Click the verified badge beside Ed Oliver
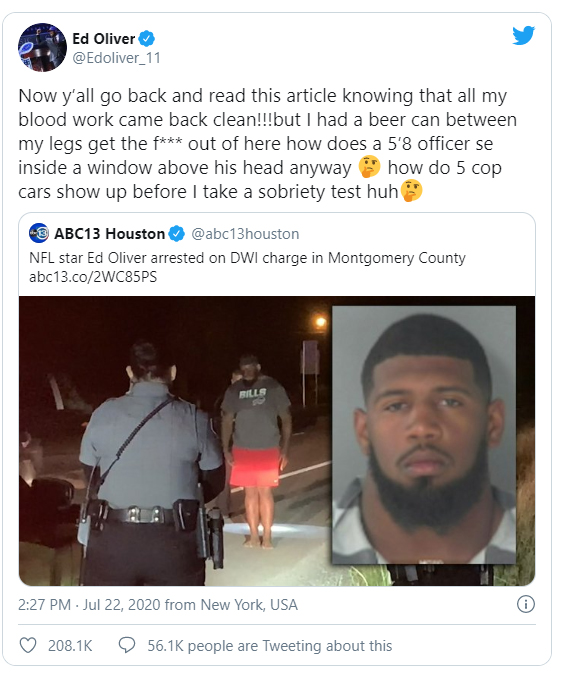This screenshot has width=570, height=684. pyautogui.click(x=147, y=39)
